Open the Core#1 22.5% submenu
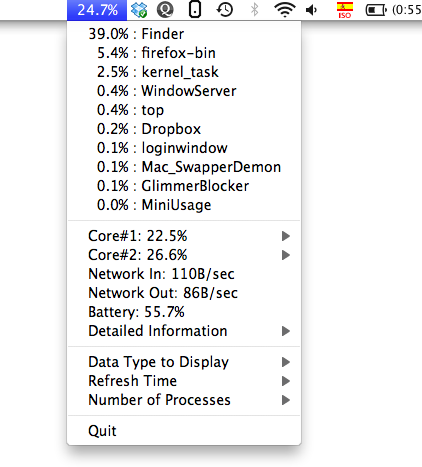Viewport: 422px width, 467px height. (184, 236)
